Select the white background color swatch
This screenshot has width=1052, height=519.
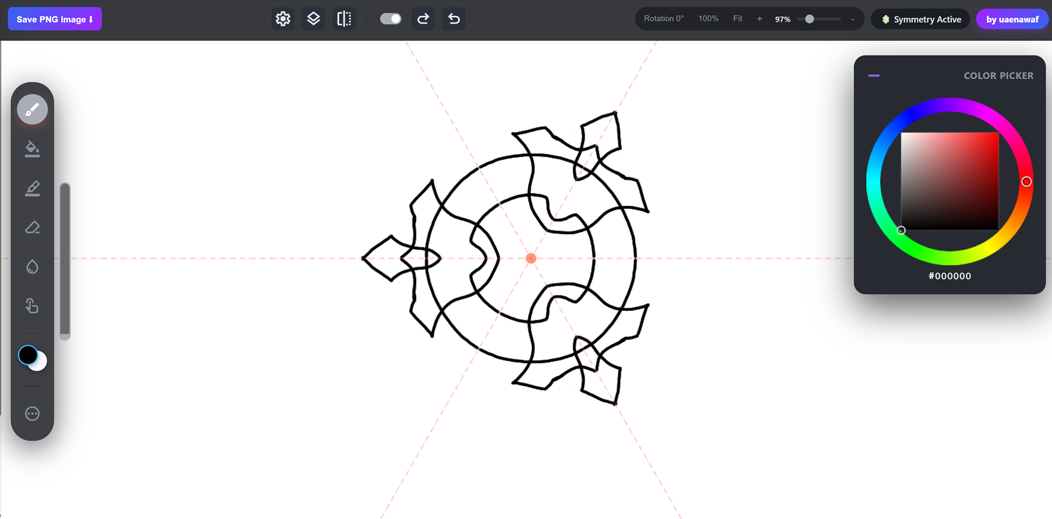tap(39, 363)
